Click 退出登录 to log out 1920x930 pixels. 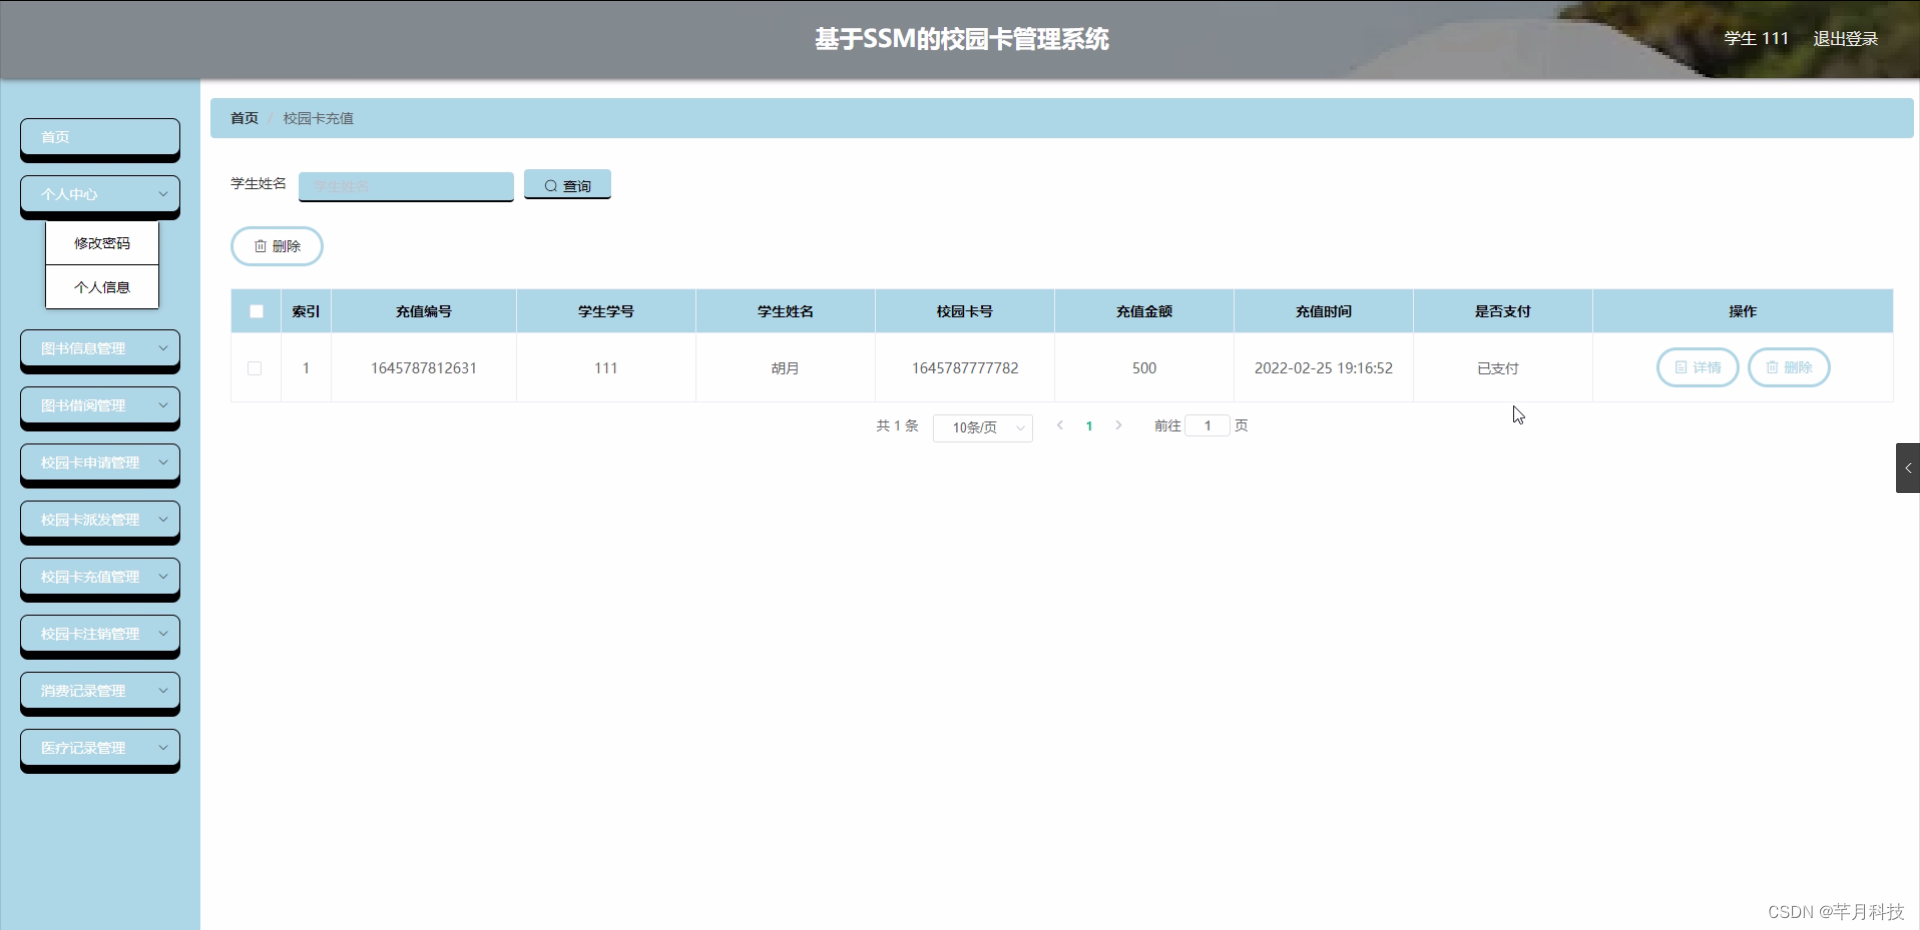tap(1845, 38)
